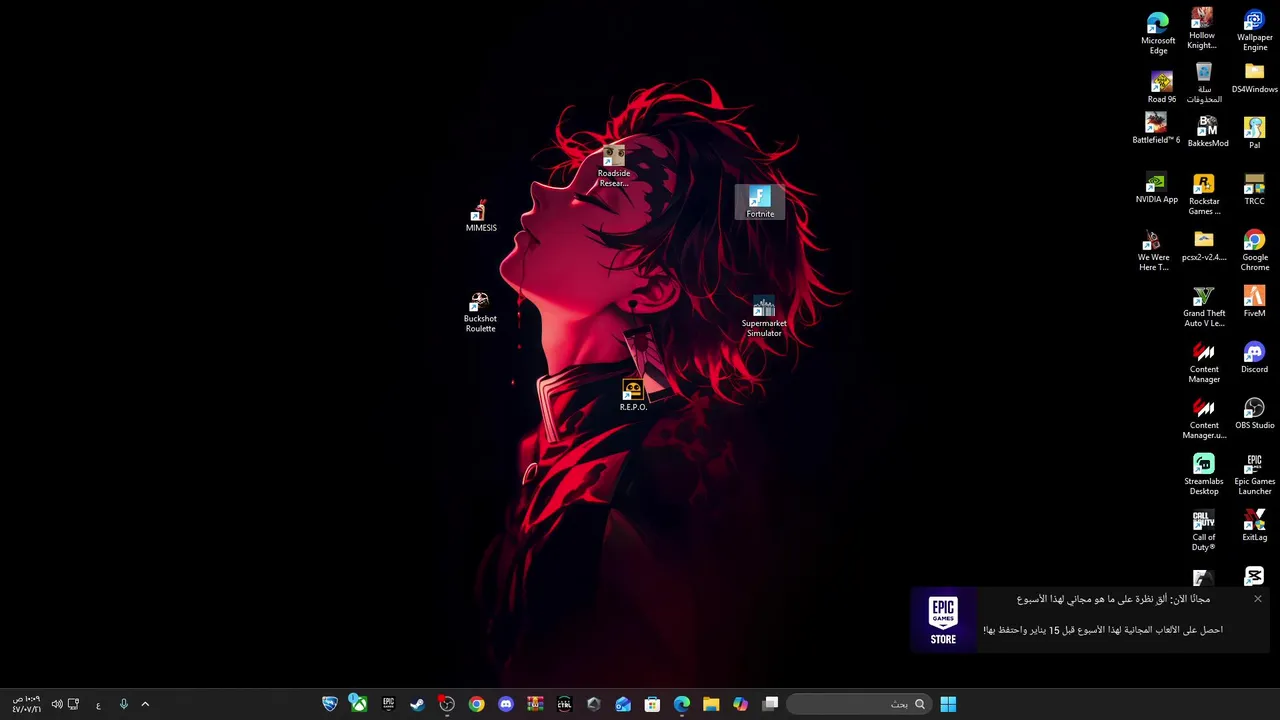Select the Supermarket Simulator shortcut
Screen dimensions: 1280x720
click(x=764, y=316)
